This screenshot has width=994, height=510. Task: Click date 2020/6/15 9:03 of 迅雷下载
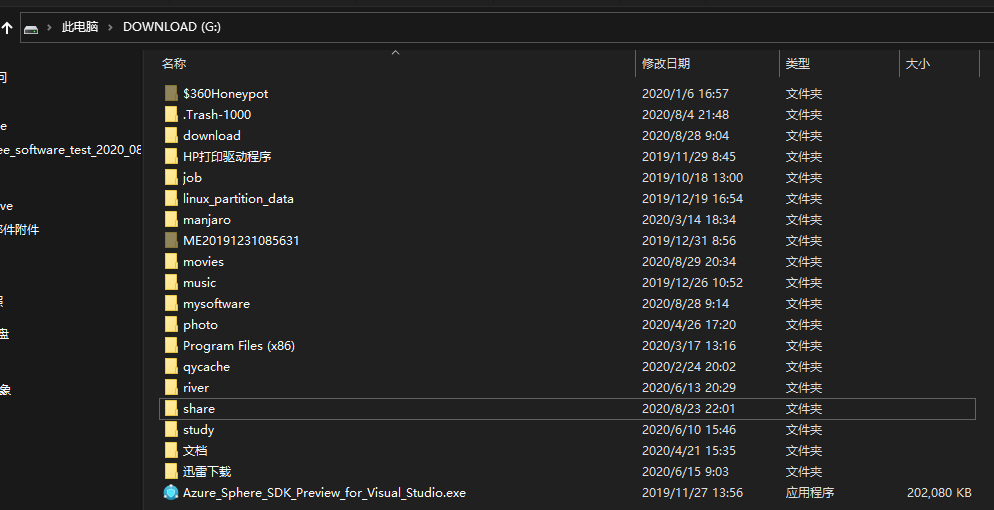685,471
